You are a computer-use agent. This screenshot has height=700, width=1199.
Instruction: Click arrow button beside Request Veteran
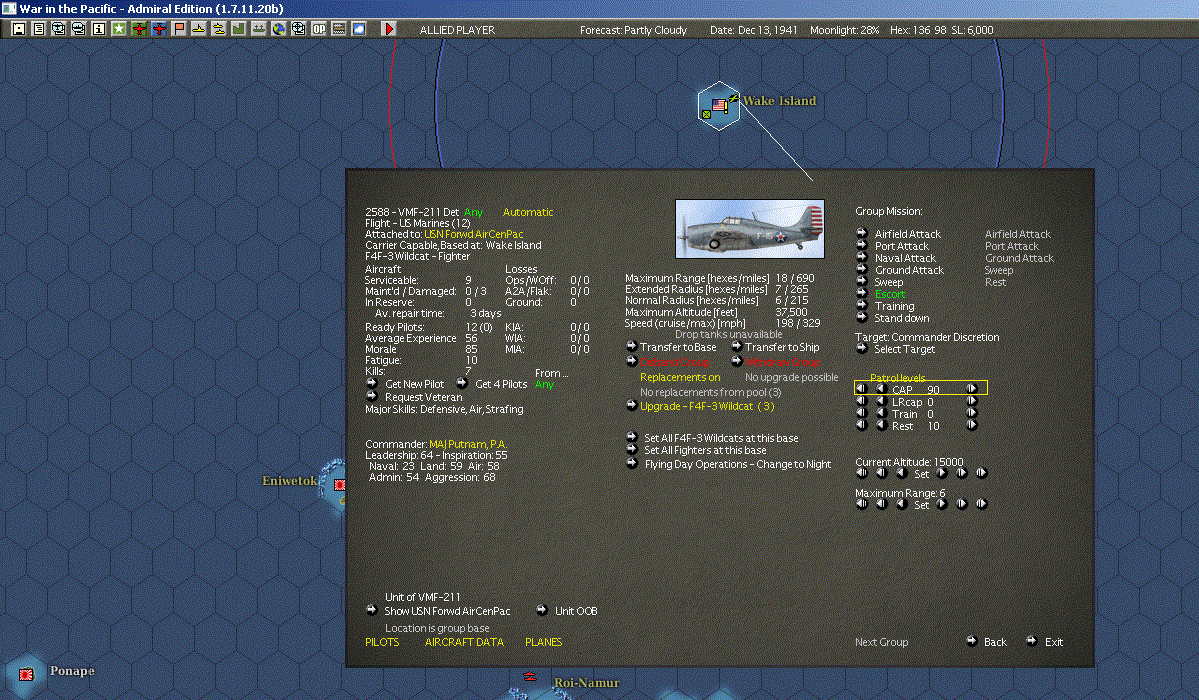pyautogui.click(x=372, y=396)
